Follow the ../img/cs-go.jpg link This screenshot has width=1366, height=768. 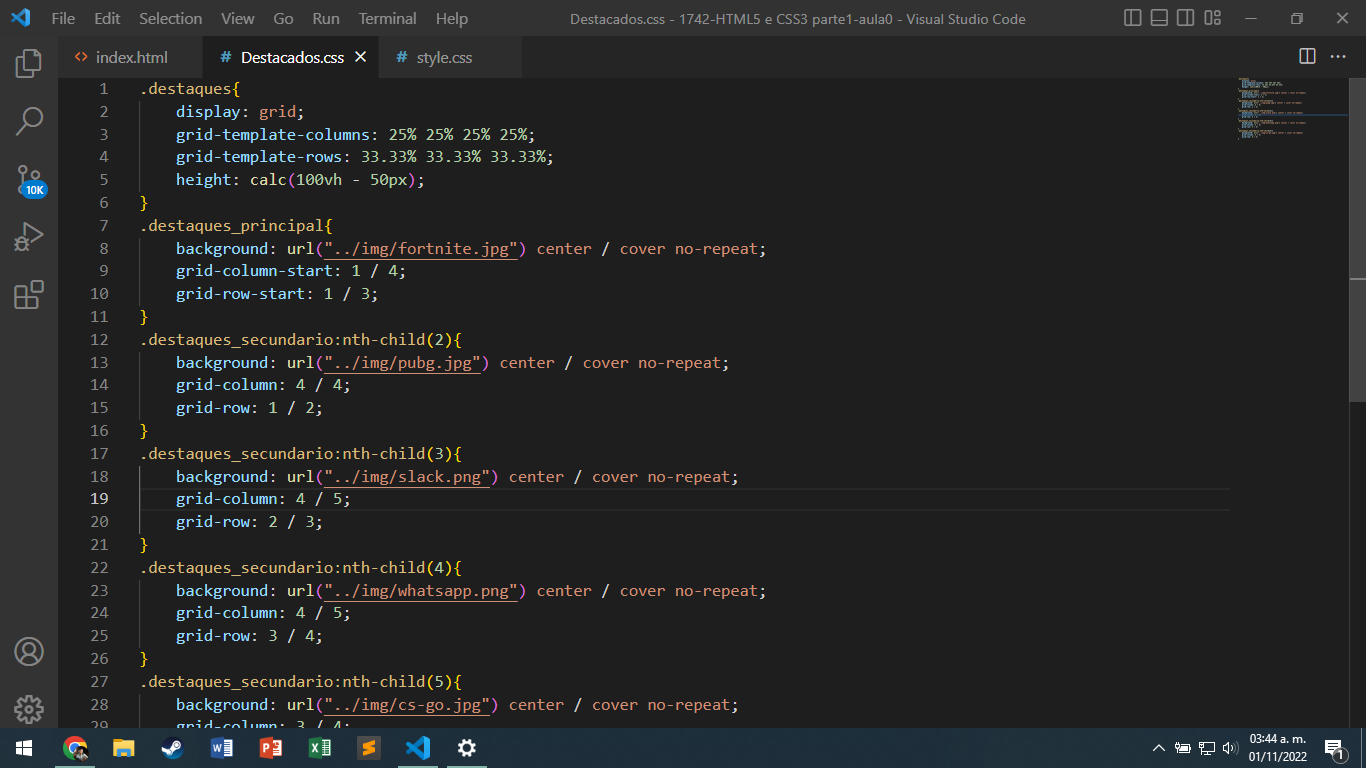pos(407,704)
